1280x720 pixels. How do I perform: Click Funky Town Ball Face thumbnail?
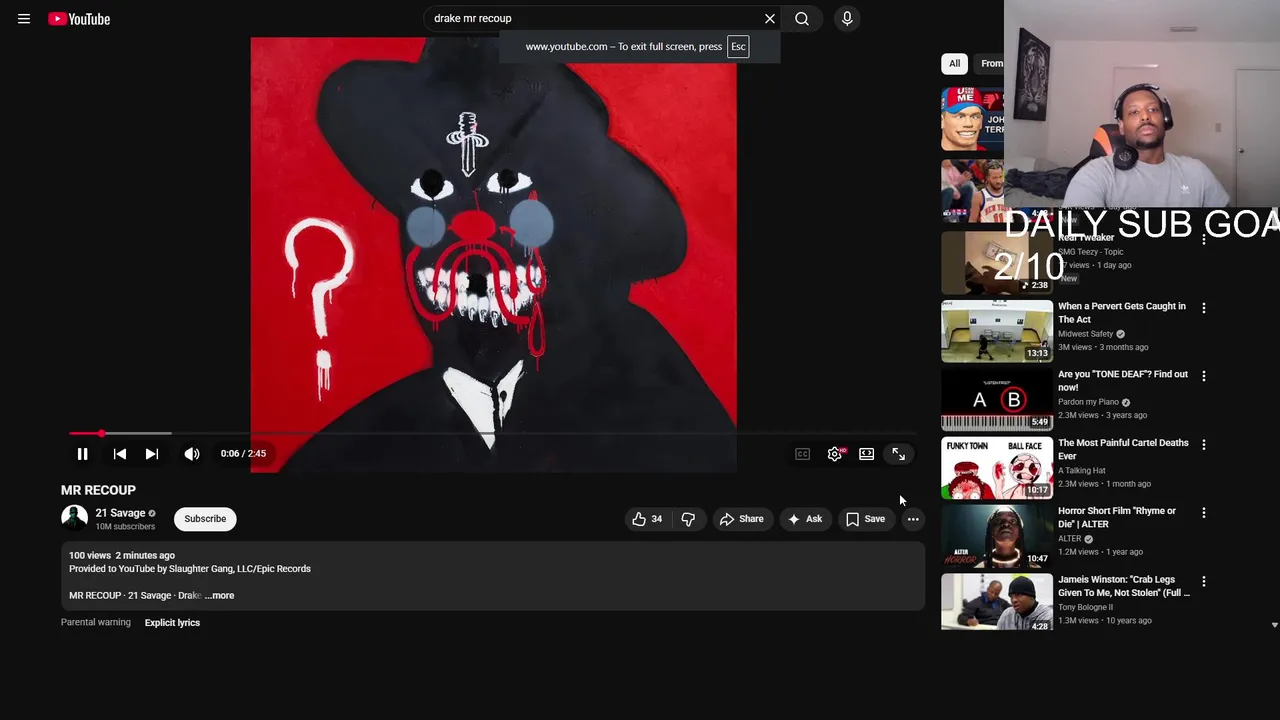[x=997, y=467]
